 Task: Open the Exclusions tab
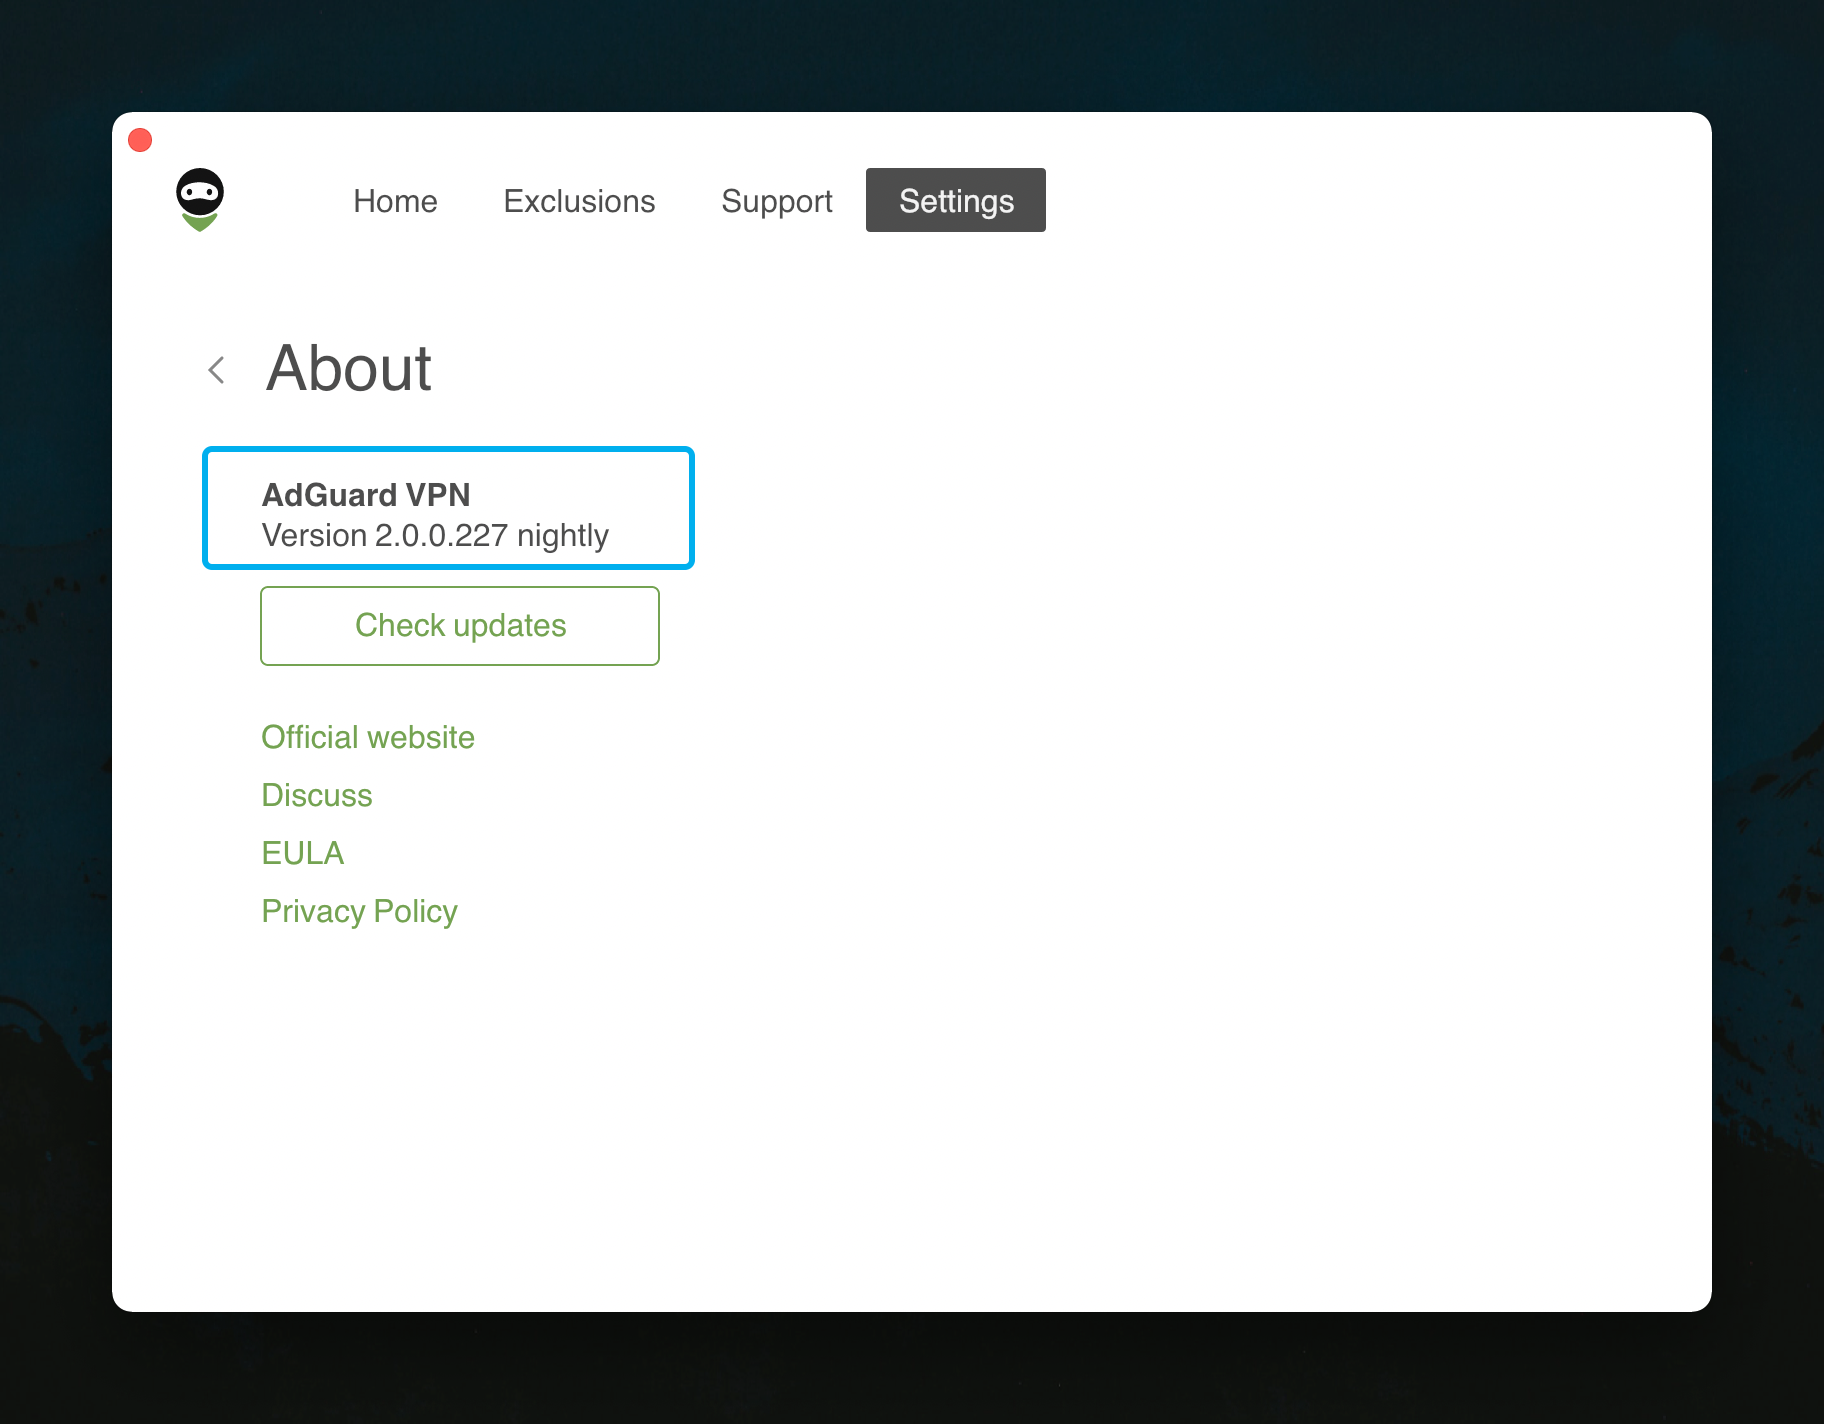tap(579, 201)
